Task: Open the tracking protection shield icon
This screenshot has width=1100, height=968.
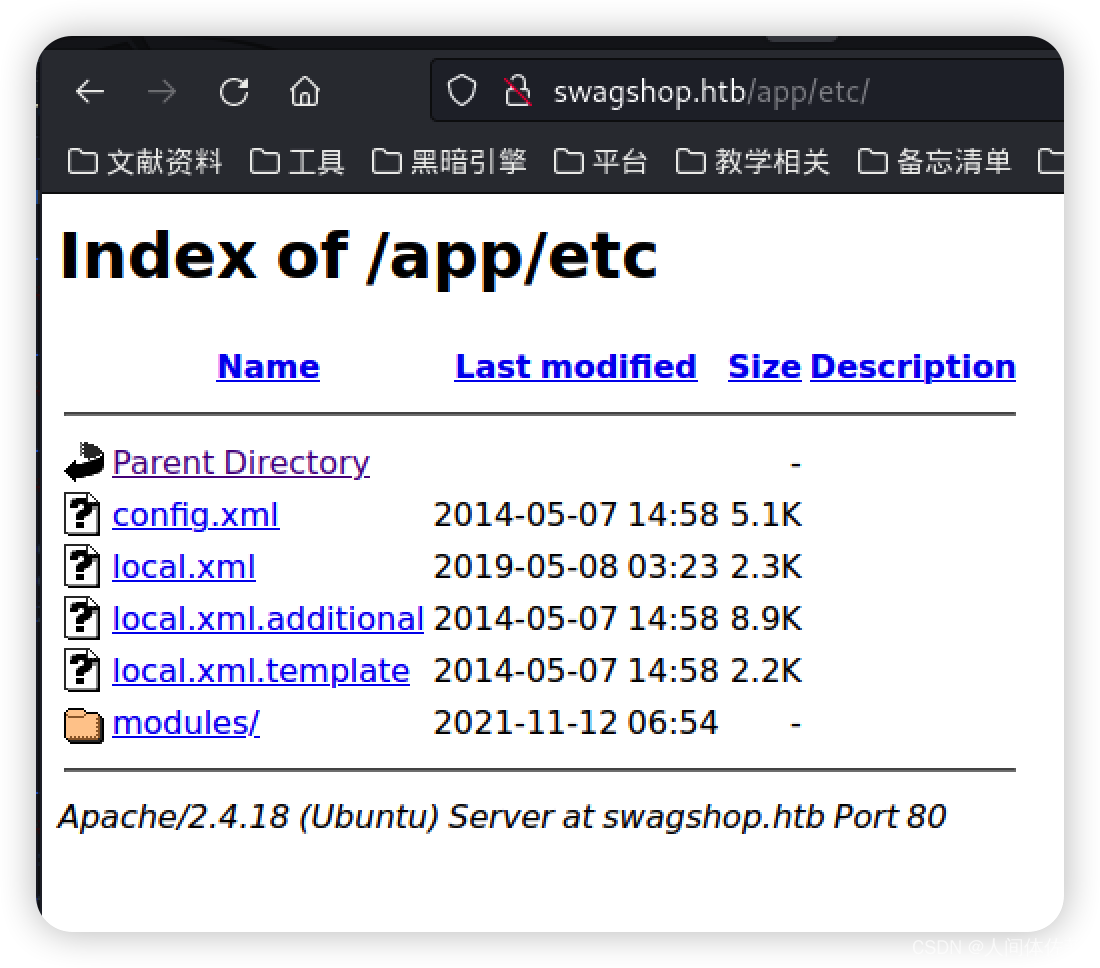Action: coord(462,90)
